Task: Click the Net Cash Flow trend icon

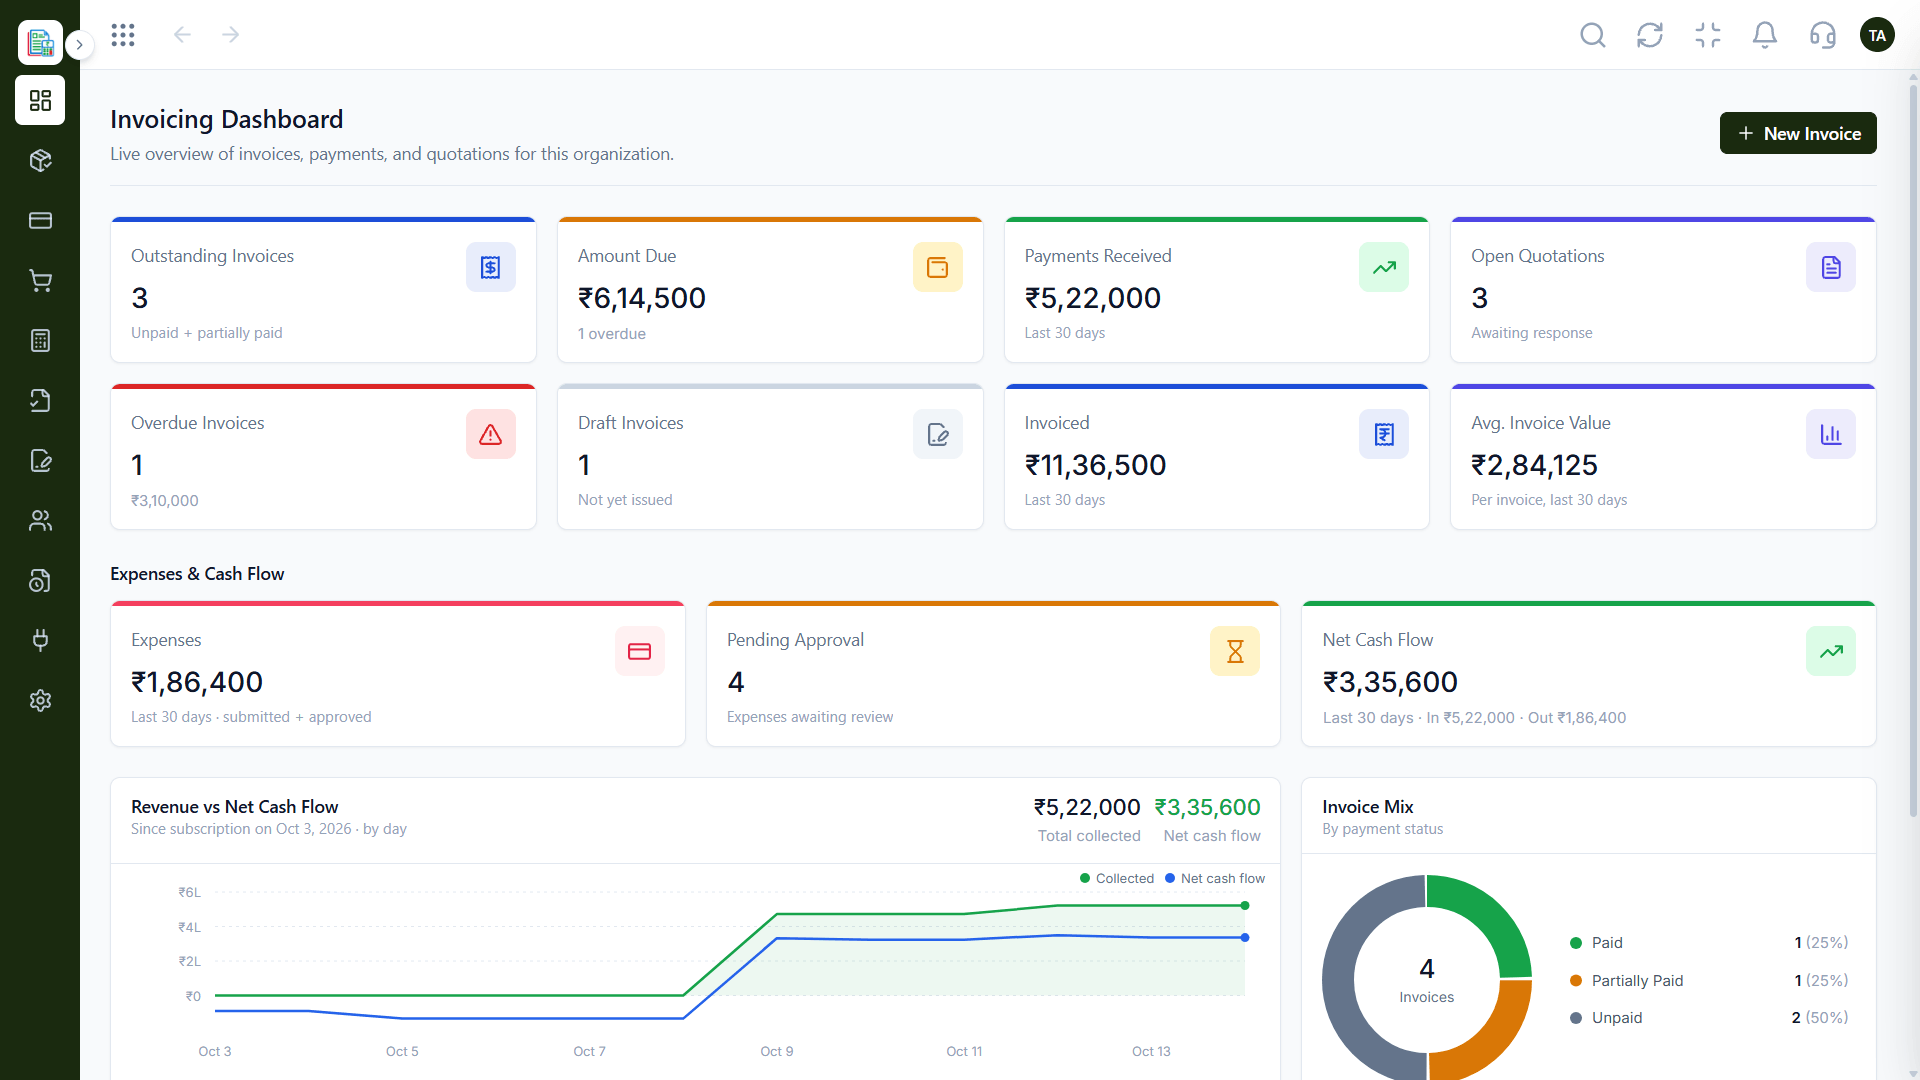Action: pyautogui.click(x=1830, y=651)
